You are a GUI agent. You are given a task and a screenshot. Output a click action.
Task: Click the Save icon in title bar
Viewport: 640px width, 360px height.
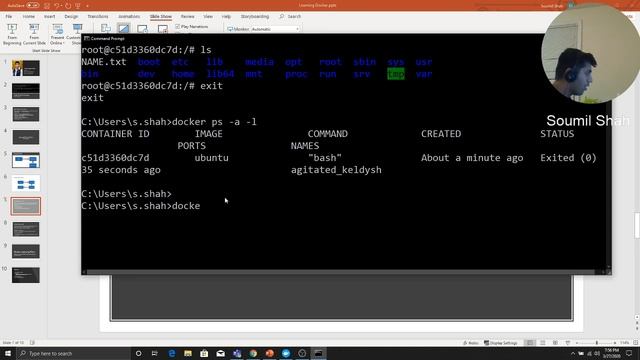click(x=47, y=6)
